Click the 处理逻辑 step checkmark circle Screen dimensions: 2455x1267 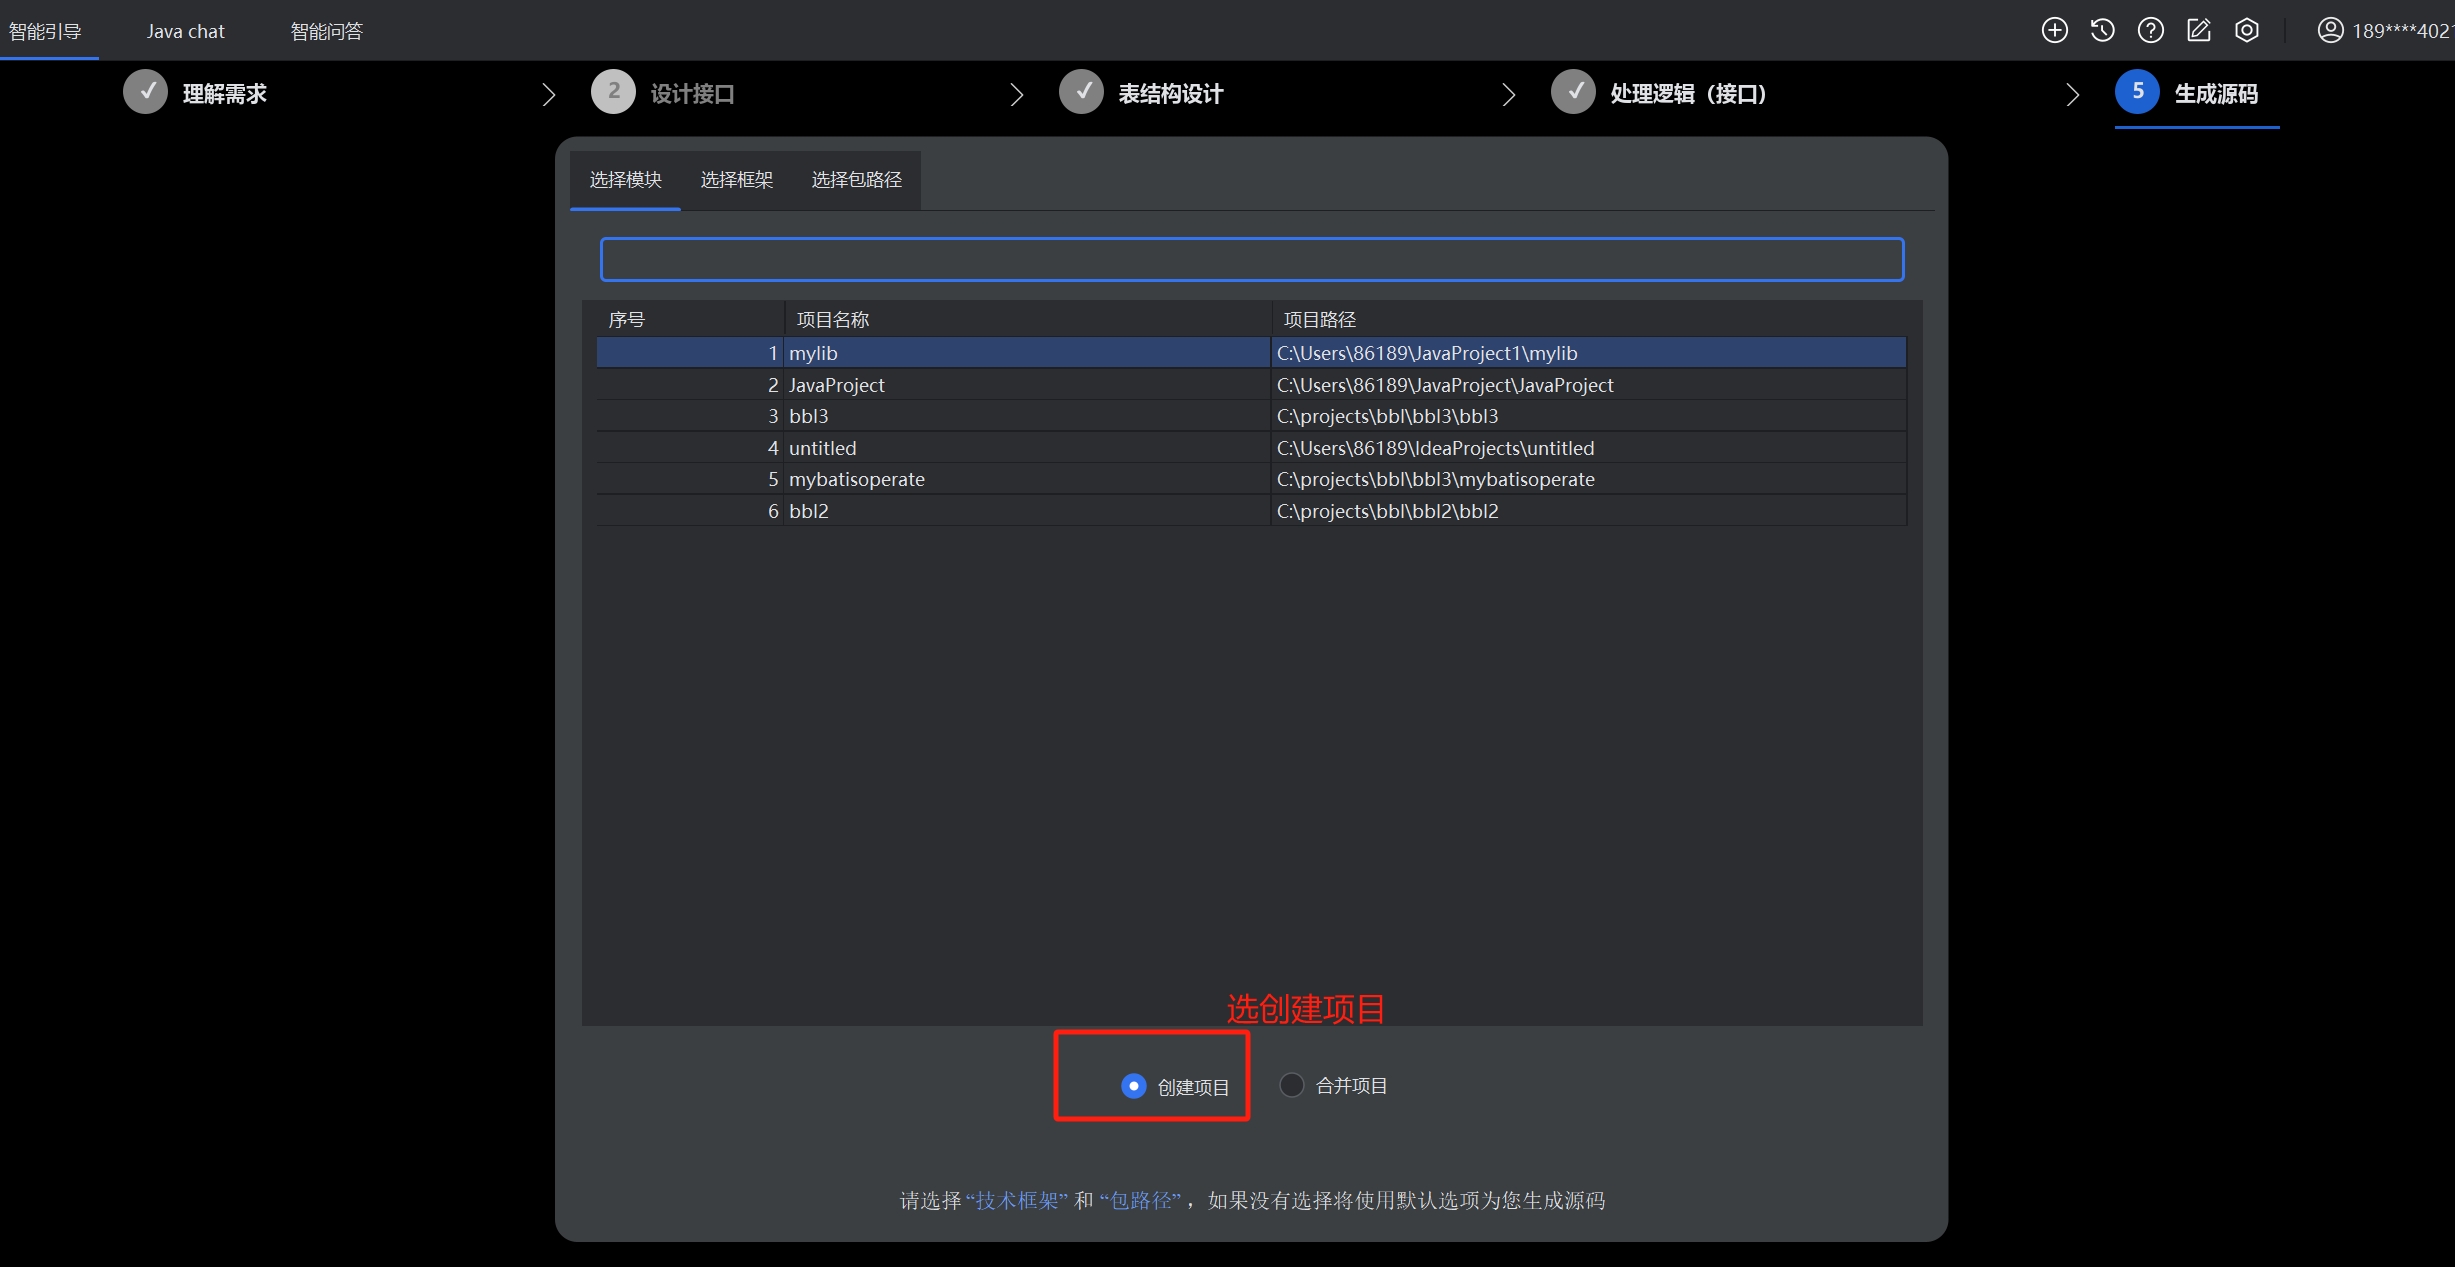click(1573, 92)
